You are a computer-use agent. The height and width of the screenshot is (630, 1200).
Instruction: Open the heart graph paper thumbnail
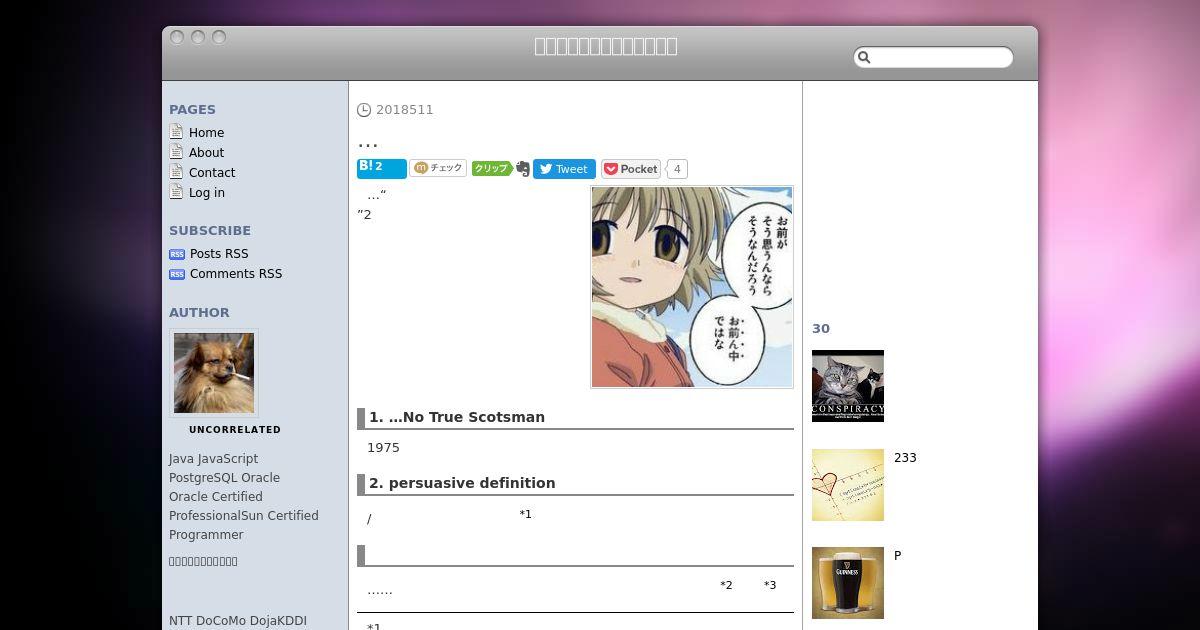coord(848,485)
